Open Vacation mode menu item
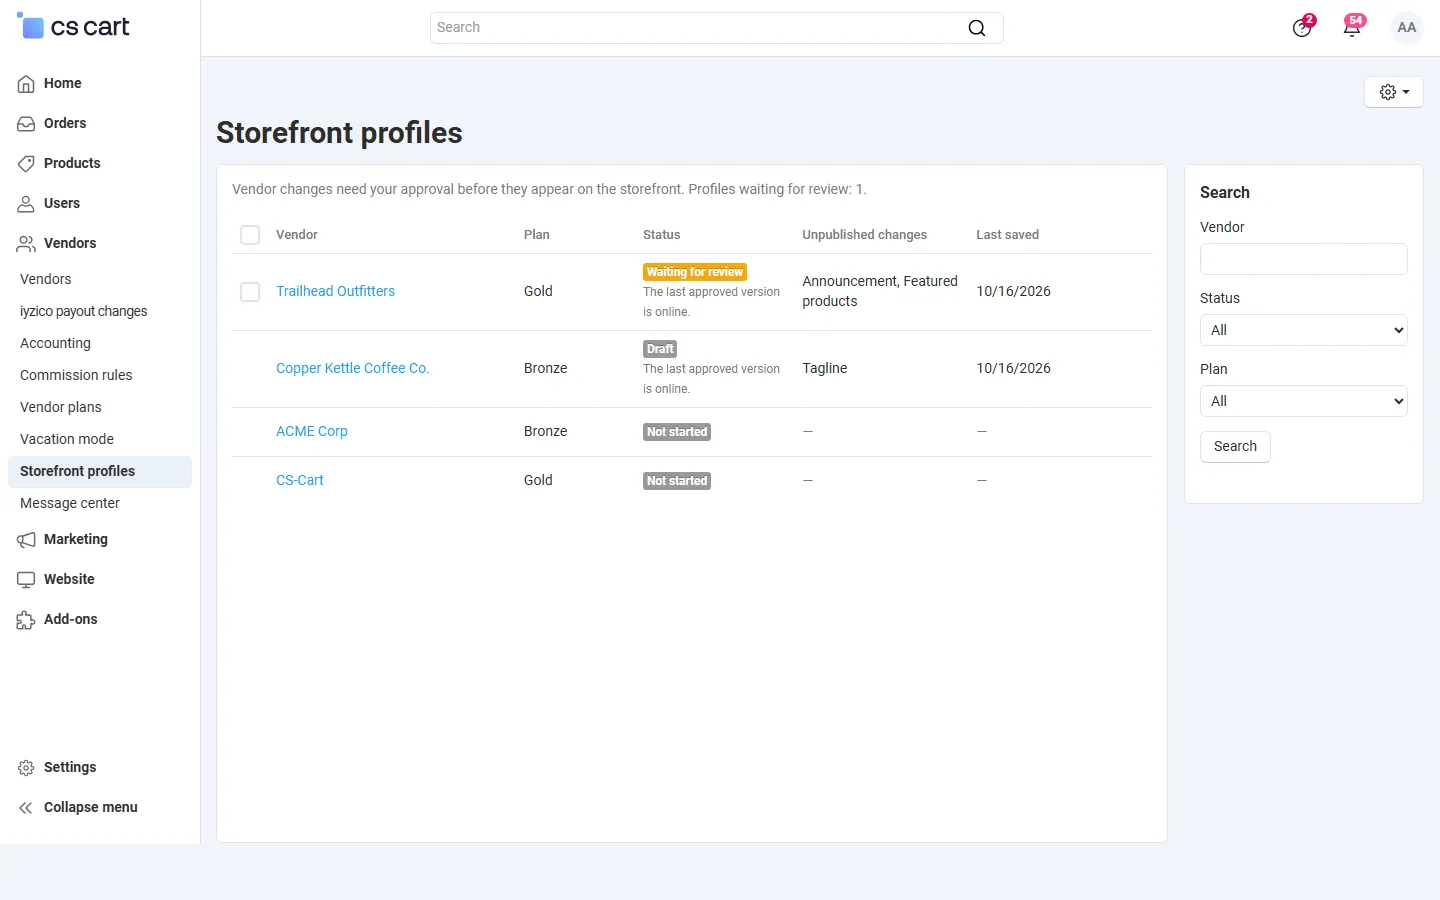 [67, 439]
